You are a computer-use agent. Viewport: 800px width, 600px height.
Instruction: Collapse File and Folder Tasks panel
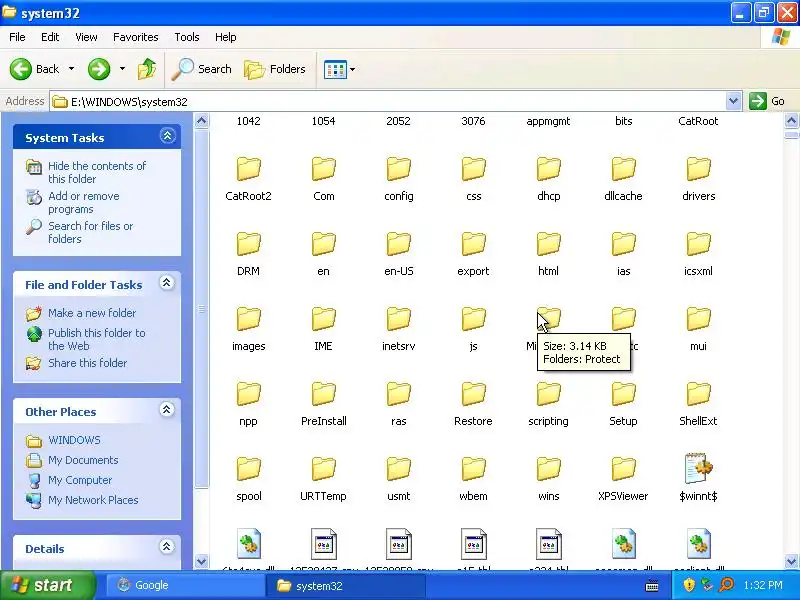coord(167,283)
